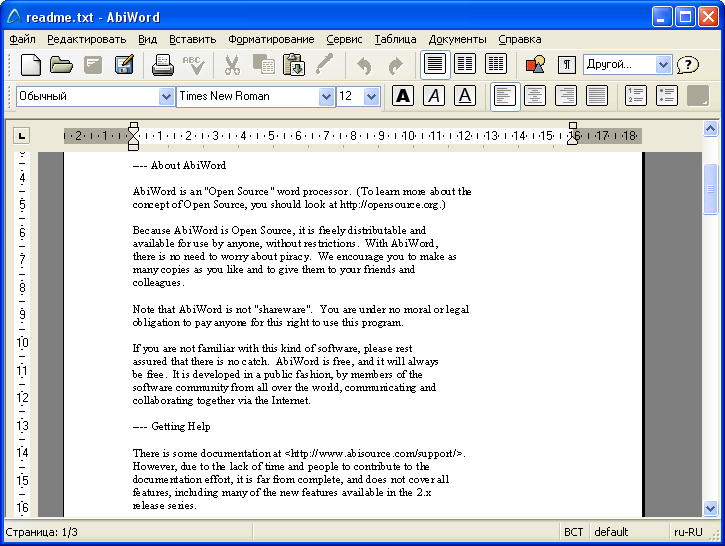Open the Вид menu

[147, 39]
